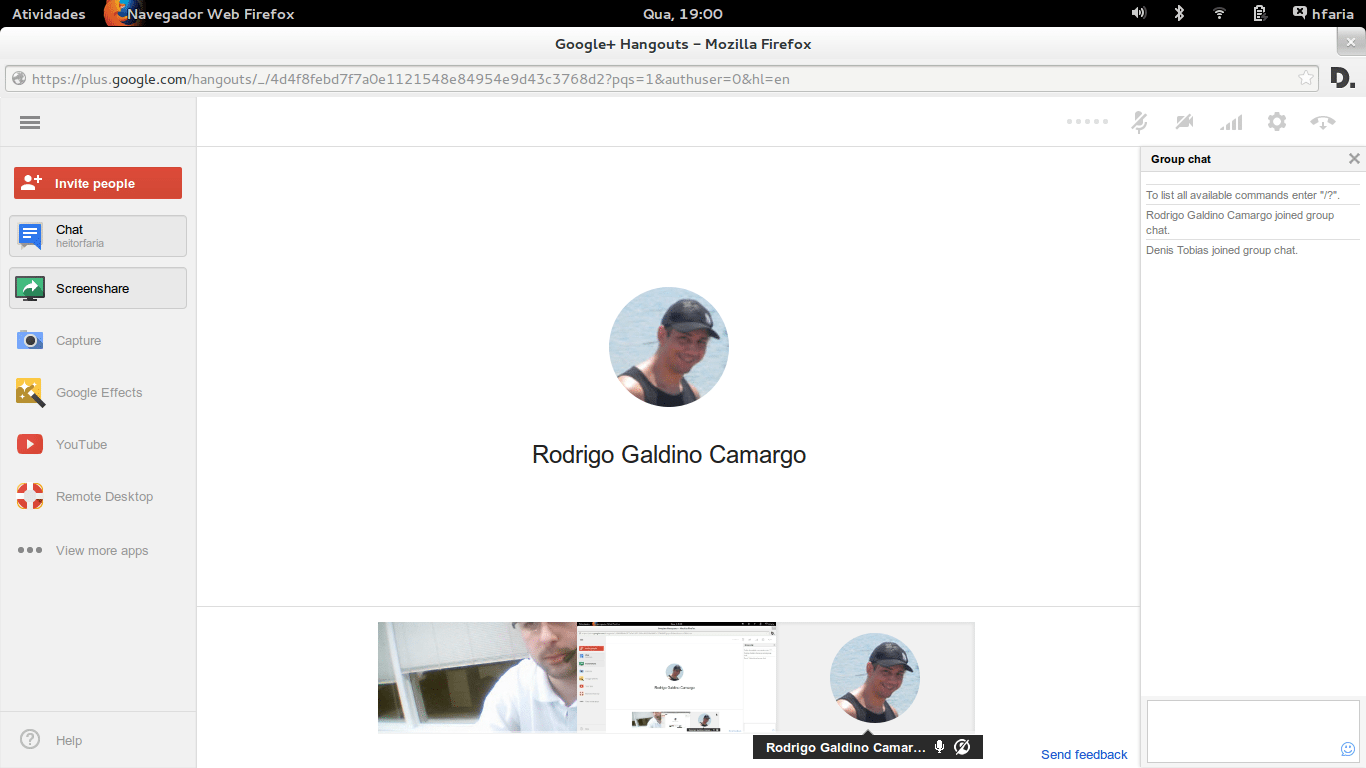Open the bandwidth signal bars control
The image size is (1366, 768).
coord(1231,122)
